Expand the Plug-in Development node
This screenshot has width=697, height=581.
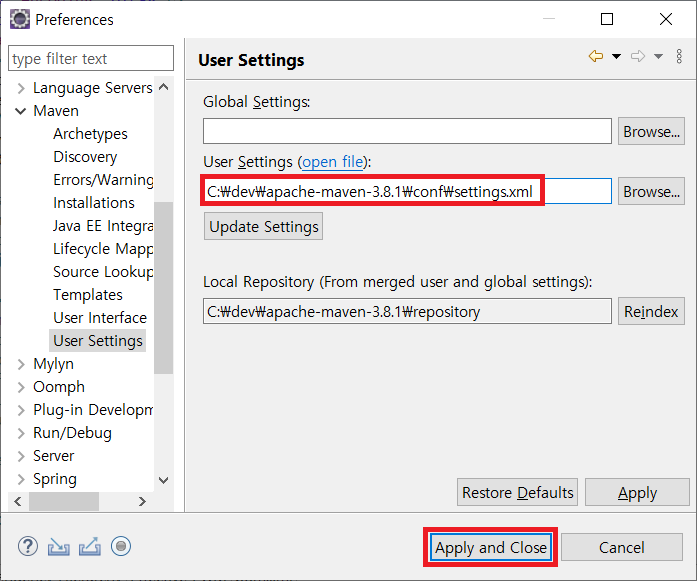pos(21,410)
